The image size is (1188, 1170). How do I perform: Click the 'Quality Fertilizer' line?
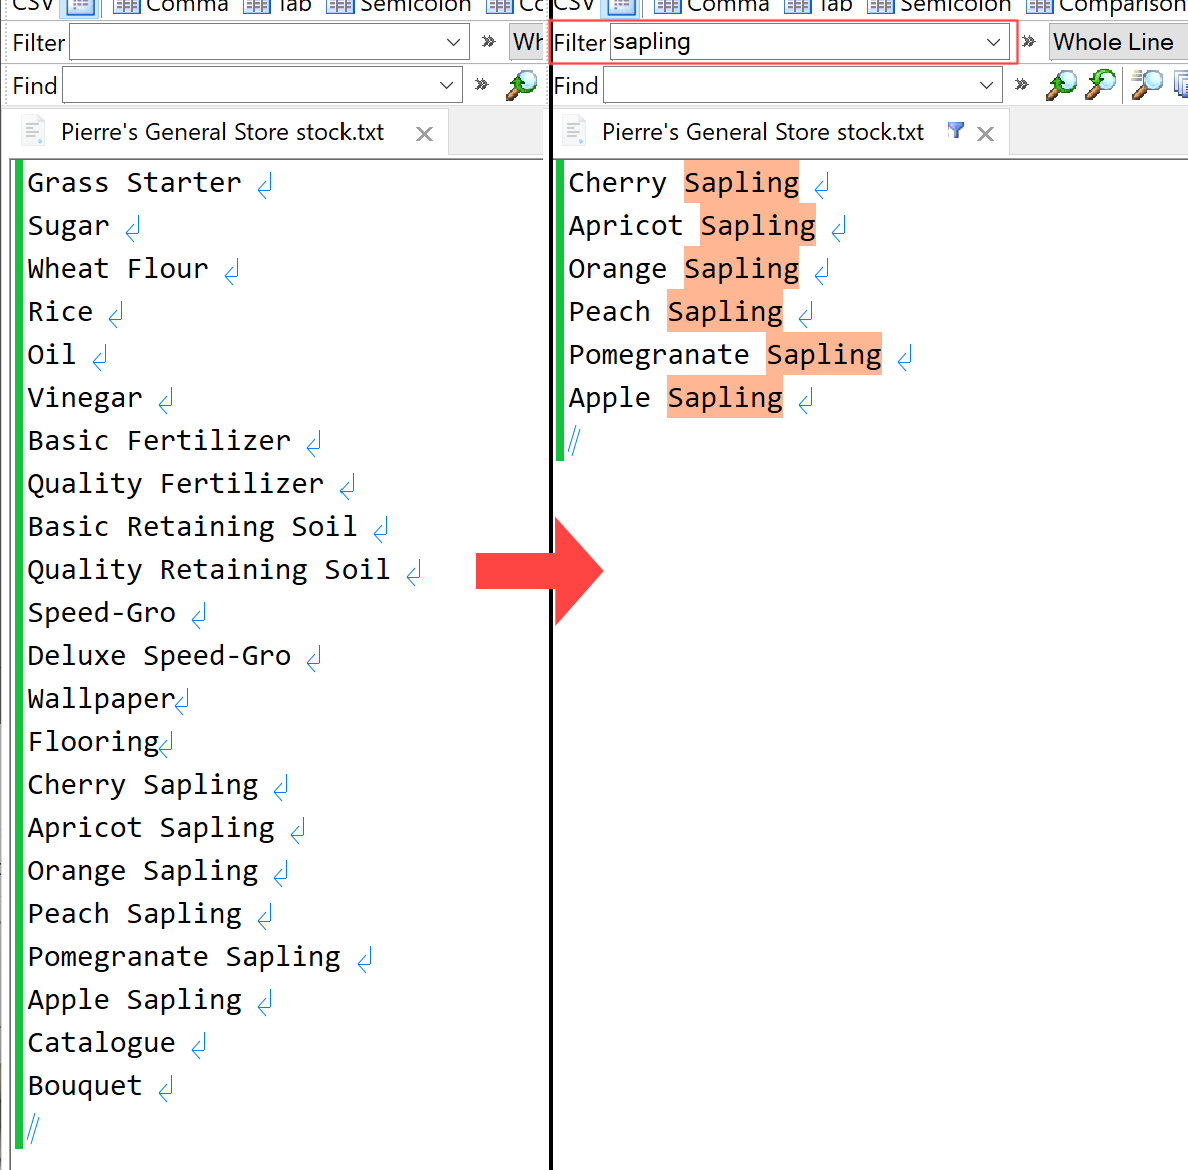tap(176, 484)
